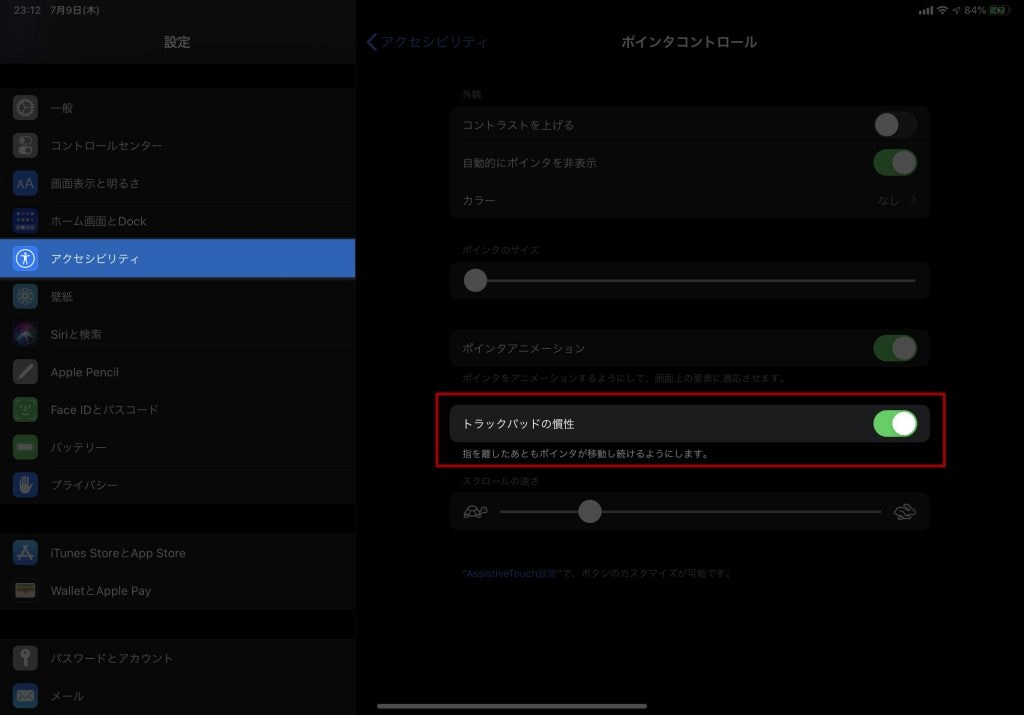Toggle the コントラストを上げる switch

coord(894,125)
